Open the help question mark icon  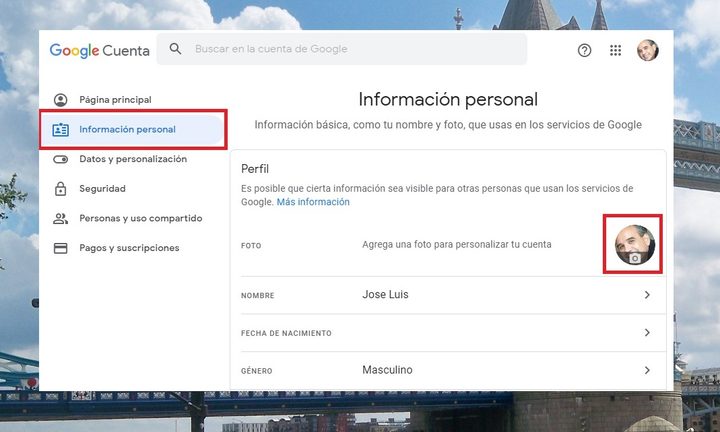584,50
